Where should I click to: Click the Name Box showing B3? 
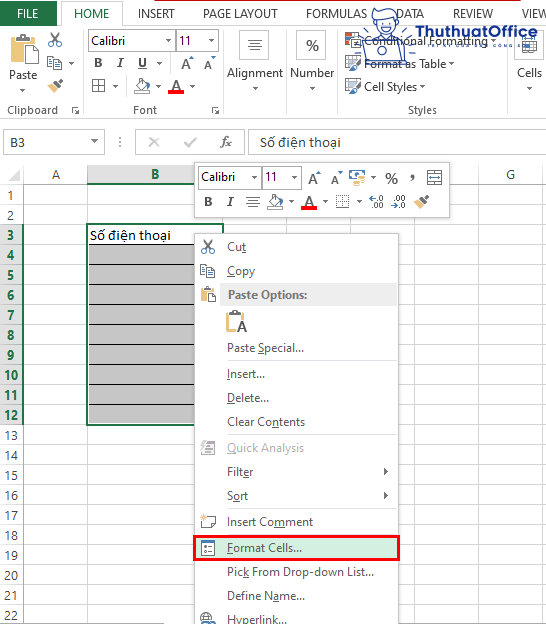pos(54,142)
